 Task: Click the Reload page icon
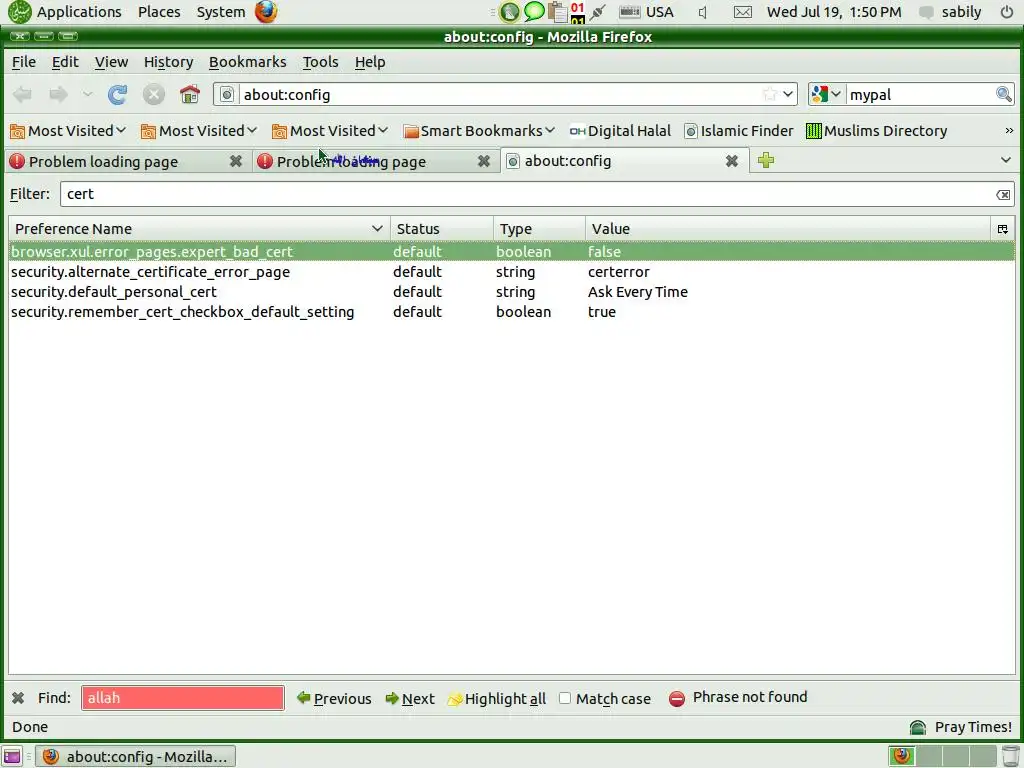tap(118, 95)
